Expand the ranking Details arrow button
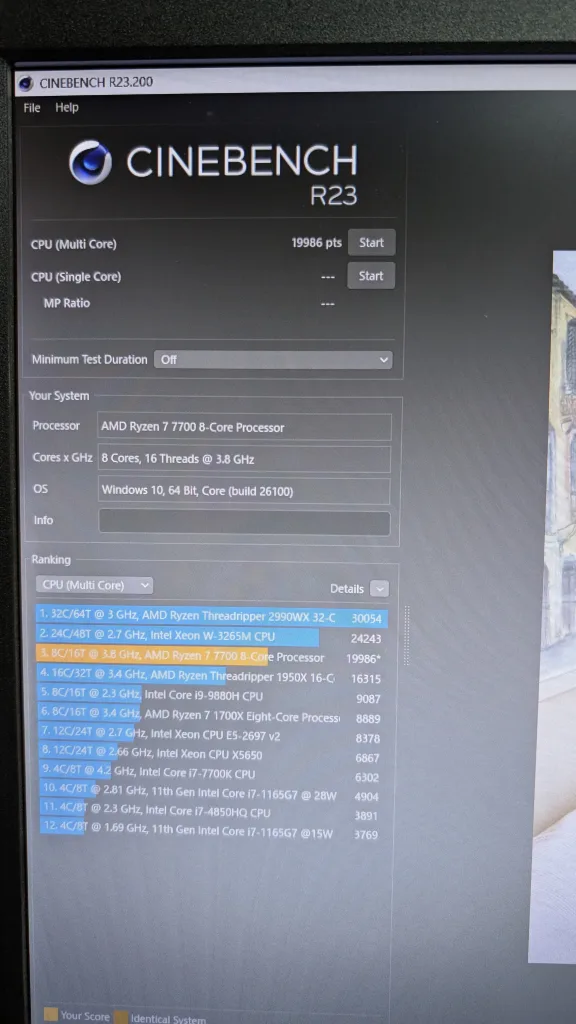This screenshot has height=1024, width=576. tap(379, 588)
